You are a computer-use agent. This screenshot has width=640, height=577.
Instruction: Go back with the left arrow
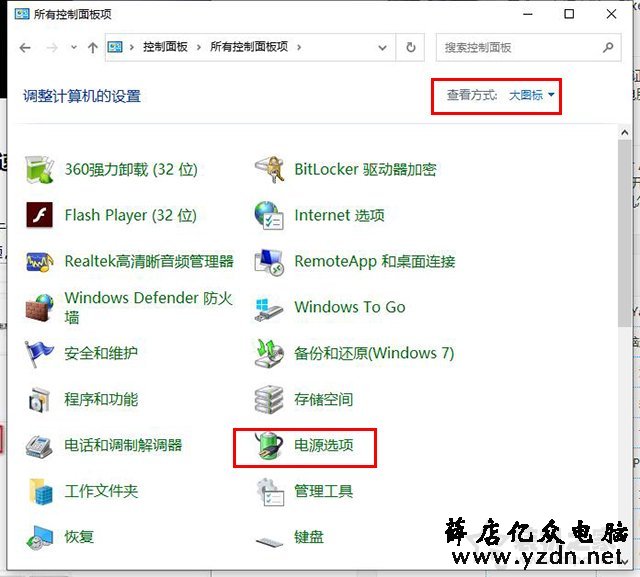click(x=25, y=48)
